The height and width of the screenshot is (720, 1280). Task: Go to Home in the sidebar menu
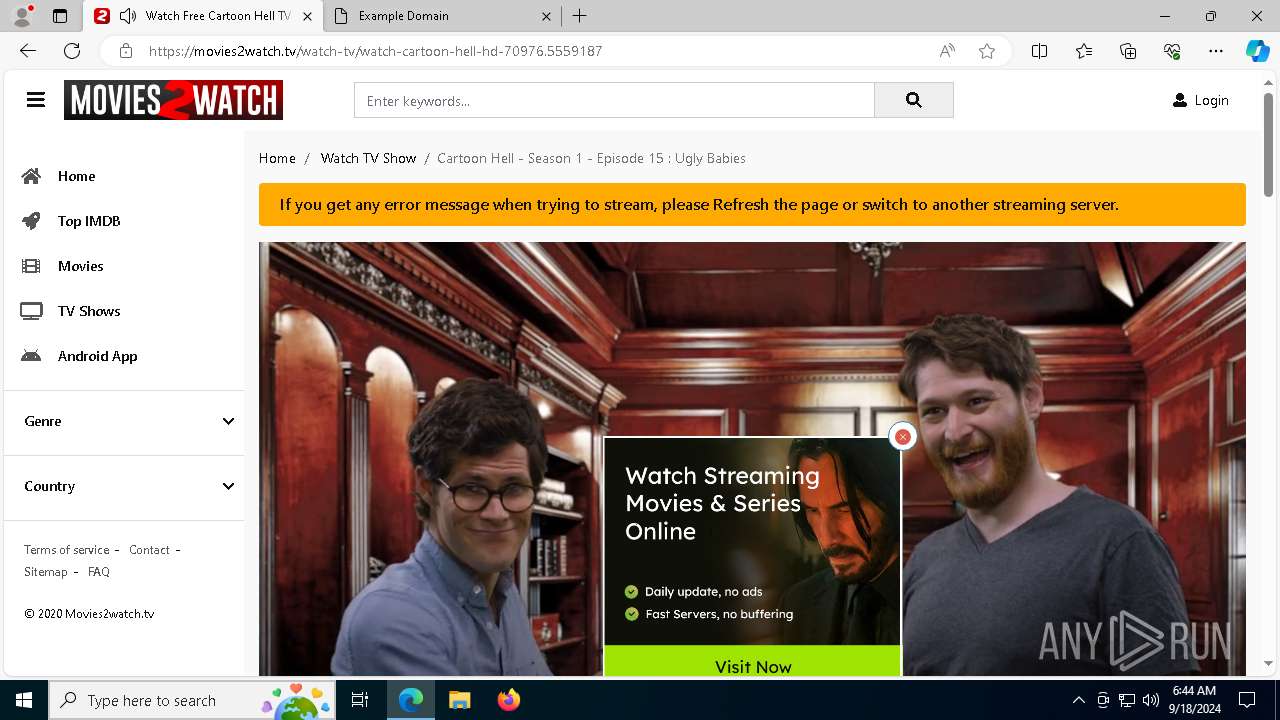click(77, 176)
